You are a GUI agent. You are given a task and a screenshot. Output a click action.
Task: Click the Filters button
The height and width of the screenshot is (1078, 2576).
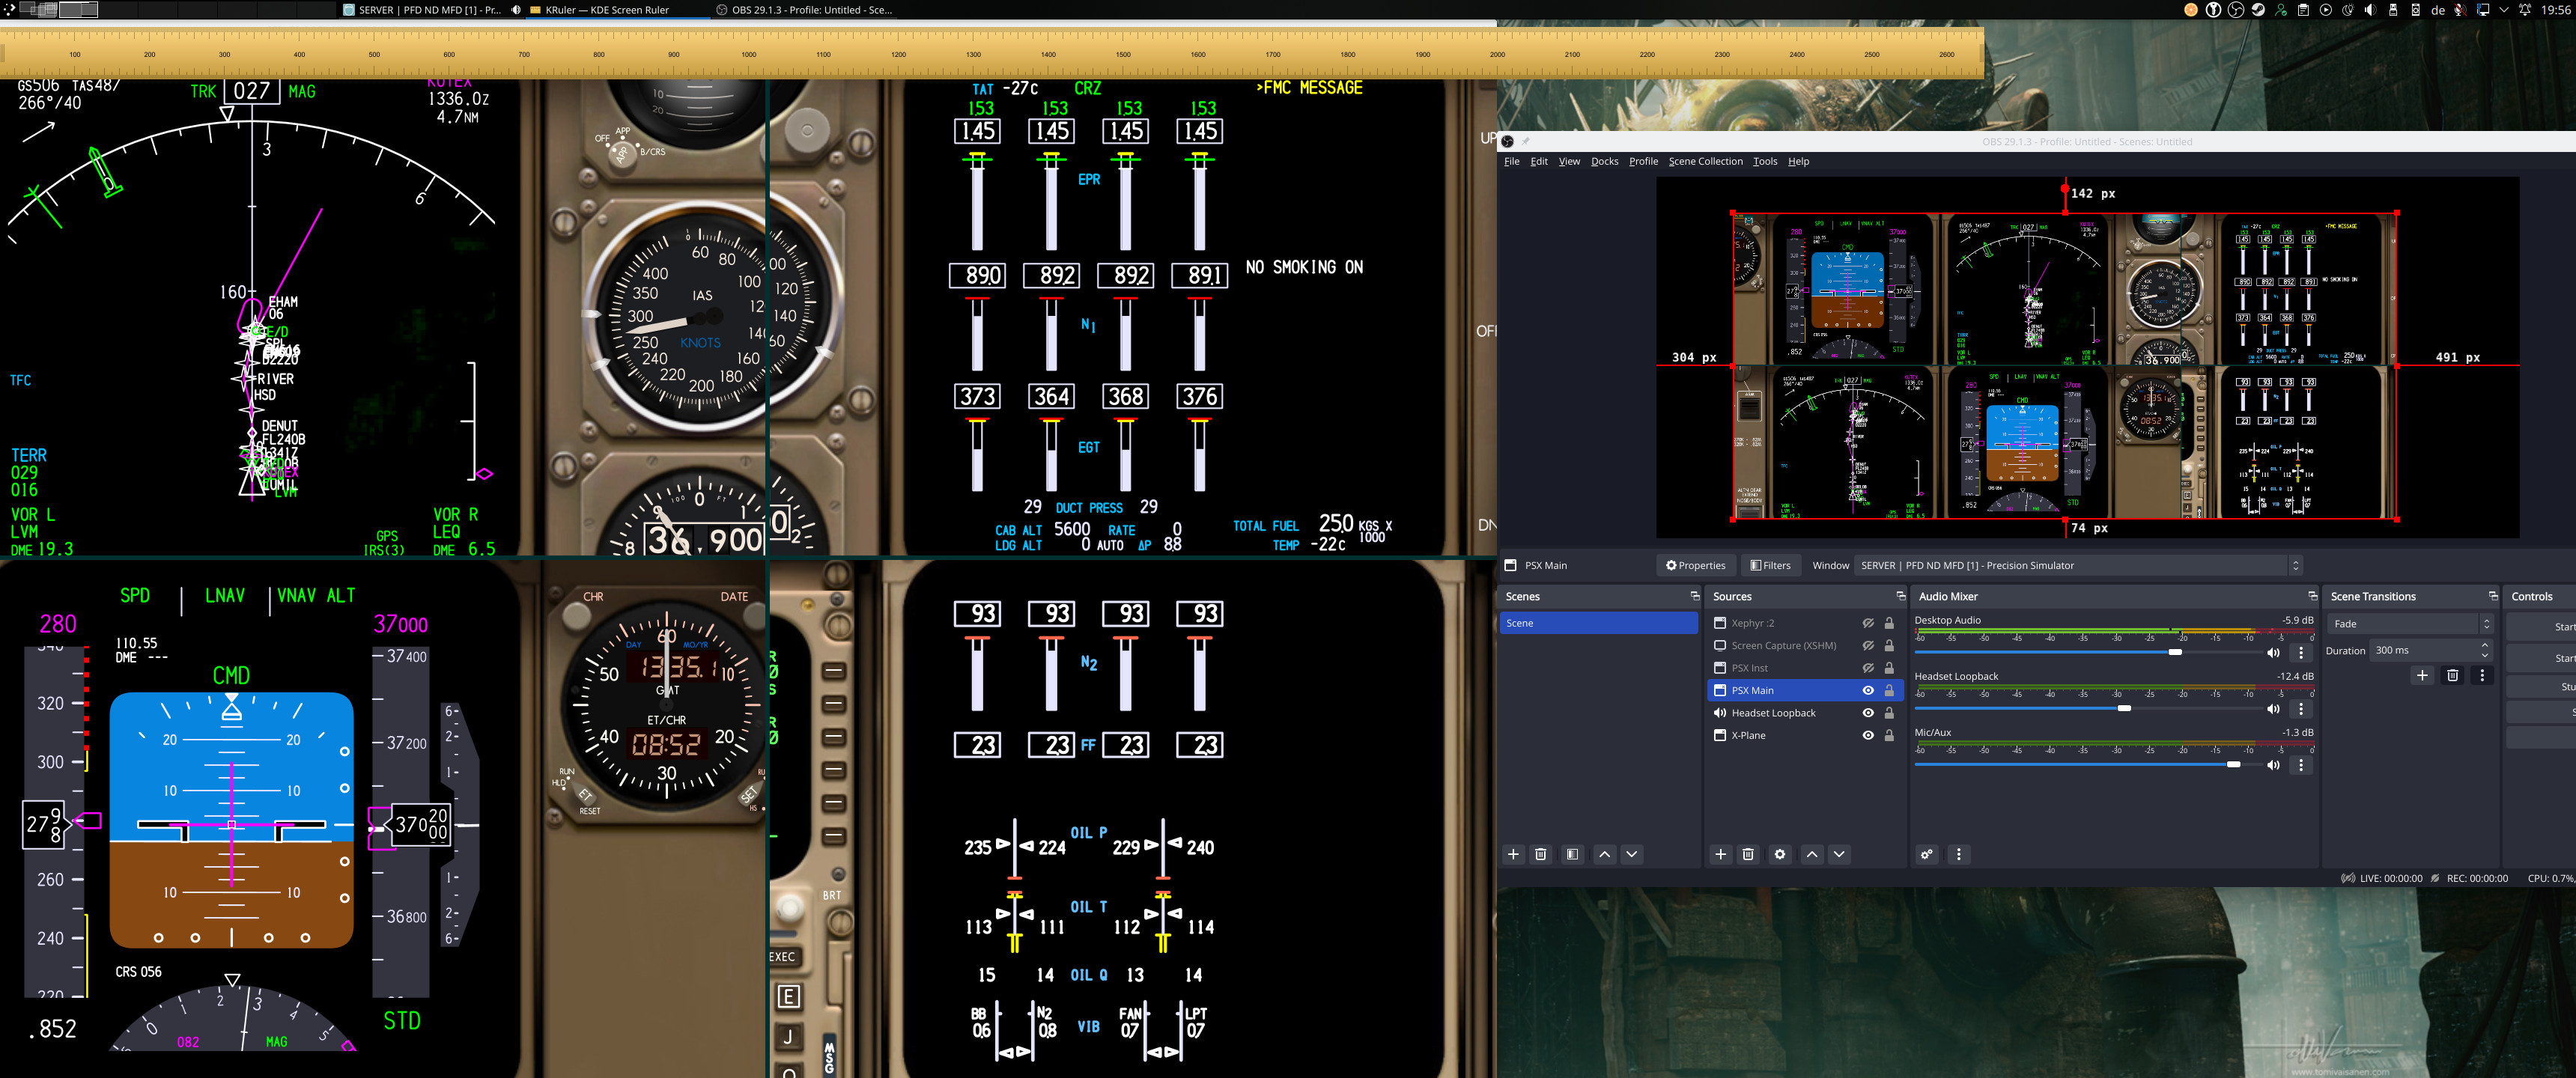click(1770, 565)
